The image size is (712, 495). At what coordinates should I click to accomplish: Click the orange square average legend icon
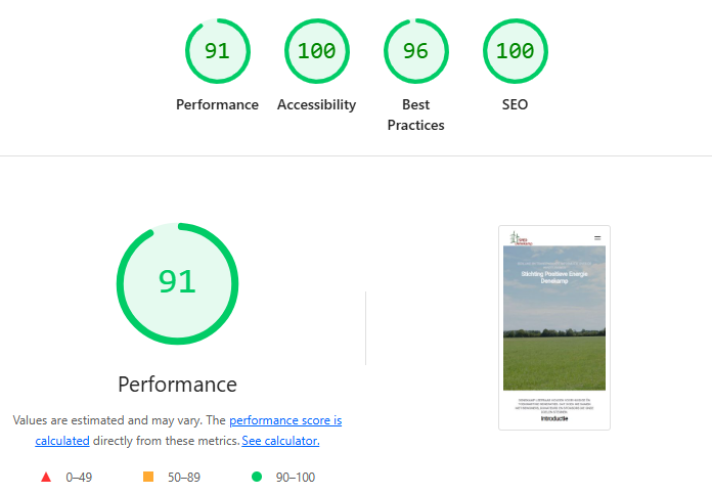click(x=149, y=477)
